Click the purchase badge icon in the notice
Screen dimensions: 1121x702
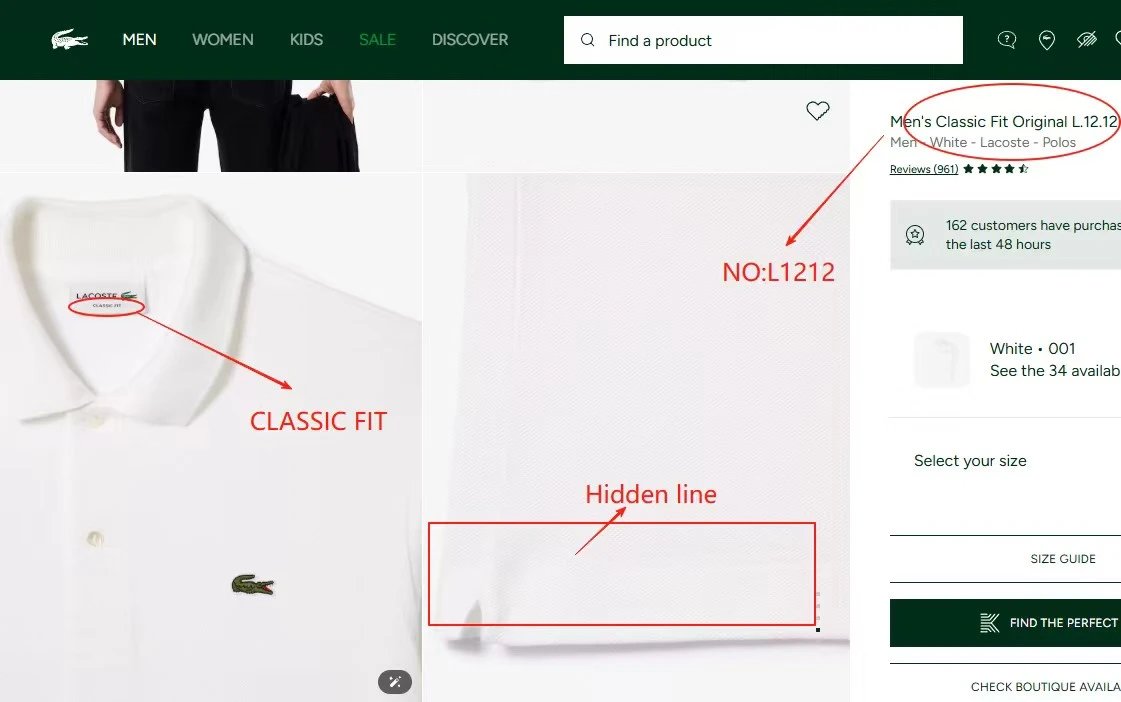(x=915, y=234)
